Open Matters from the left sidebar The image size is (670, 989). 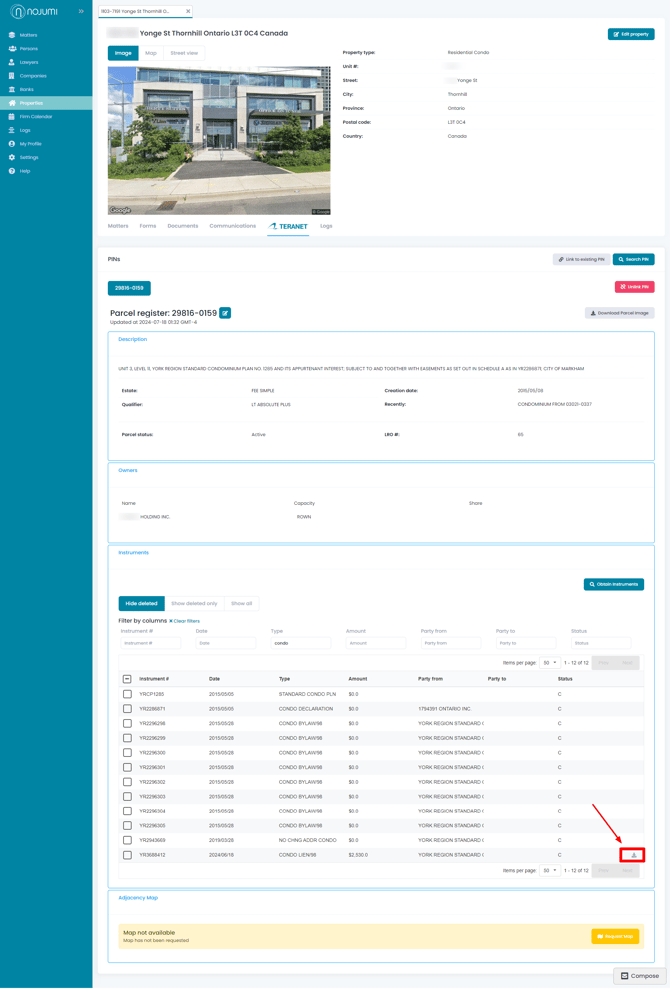[x=28, y=35]
